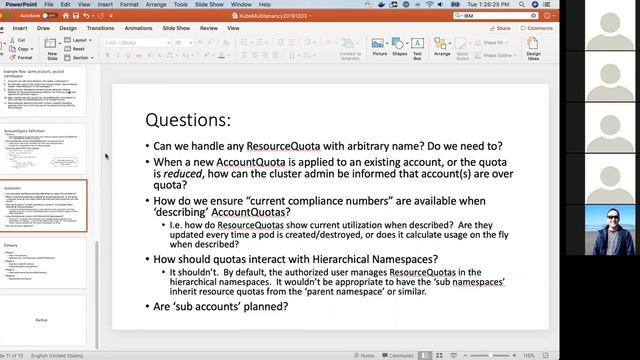This screenshot has height=360, width=640.
Task: Open the View ribbon tab
Action: 233,28
